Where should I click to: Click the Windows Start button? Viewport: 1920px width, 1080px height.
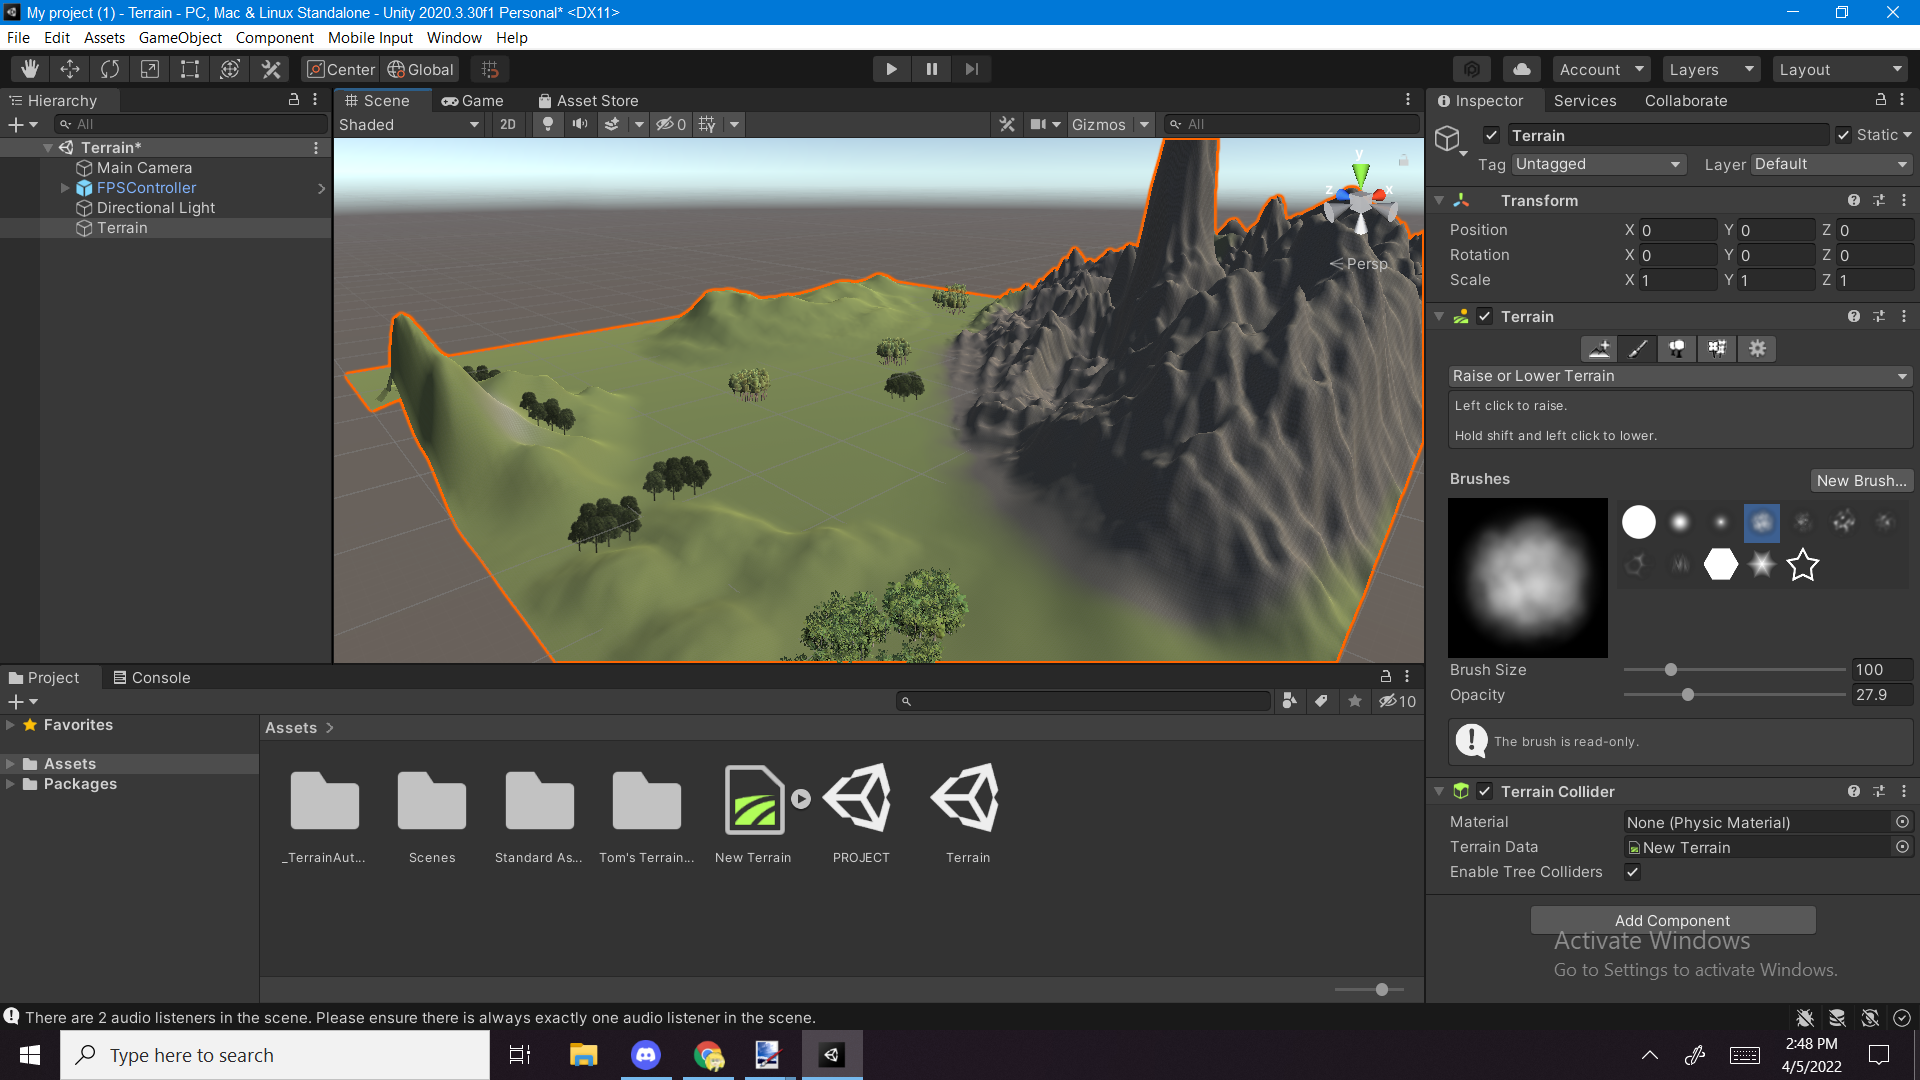click(x=30, y=1055)
